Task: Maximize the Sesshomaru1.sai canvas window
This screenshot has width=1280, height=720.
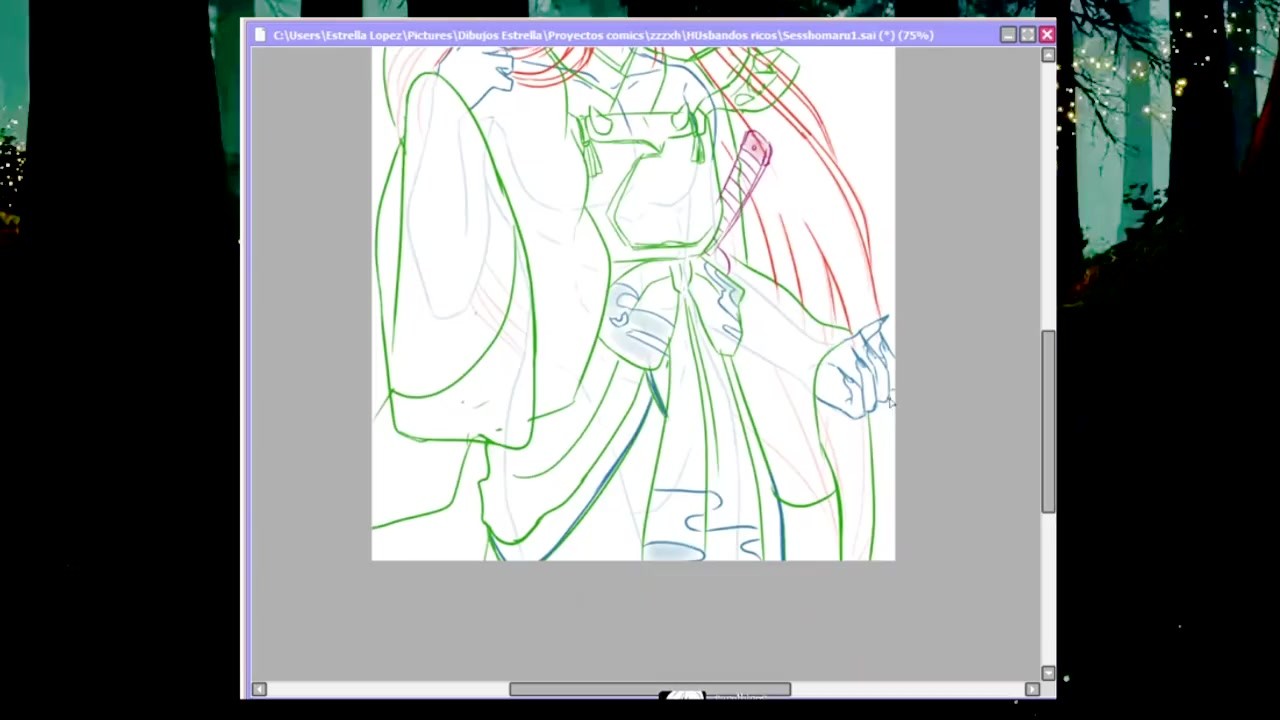Action: click(1027, 35)
